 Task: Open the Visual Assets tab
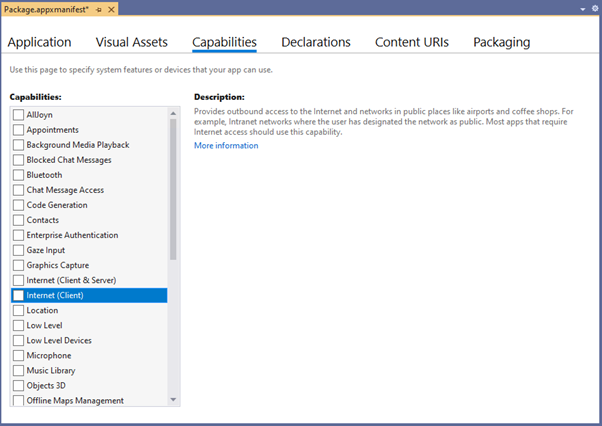132,42
